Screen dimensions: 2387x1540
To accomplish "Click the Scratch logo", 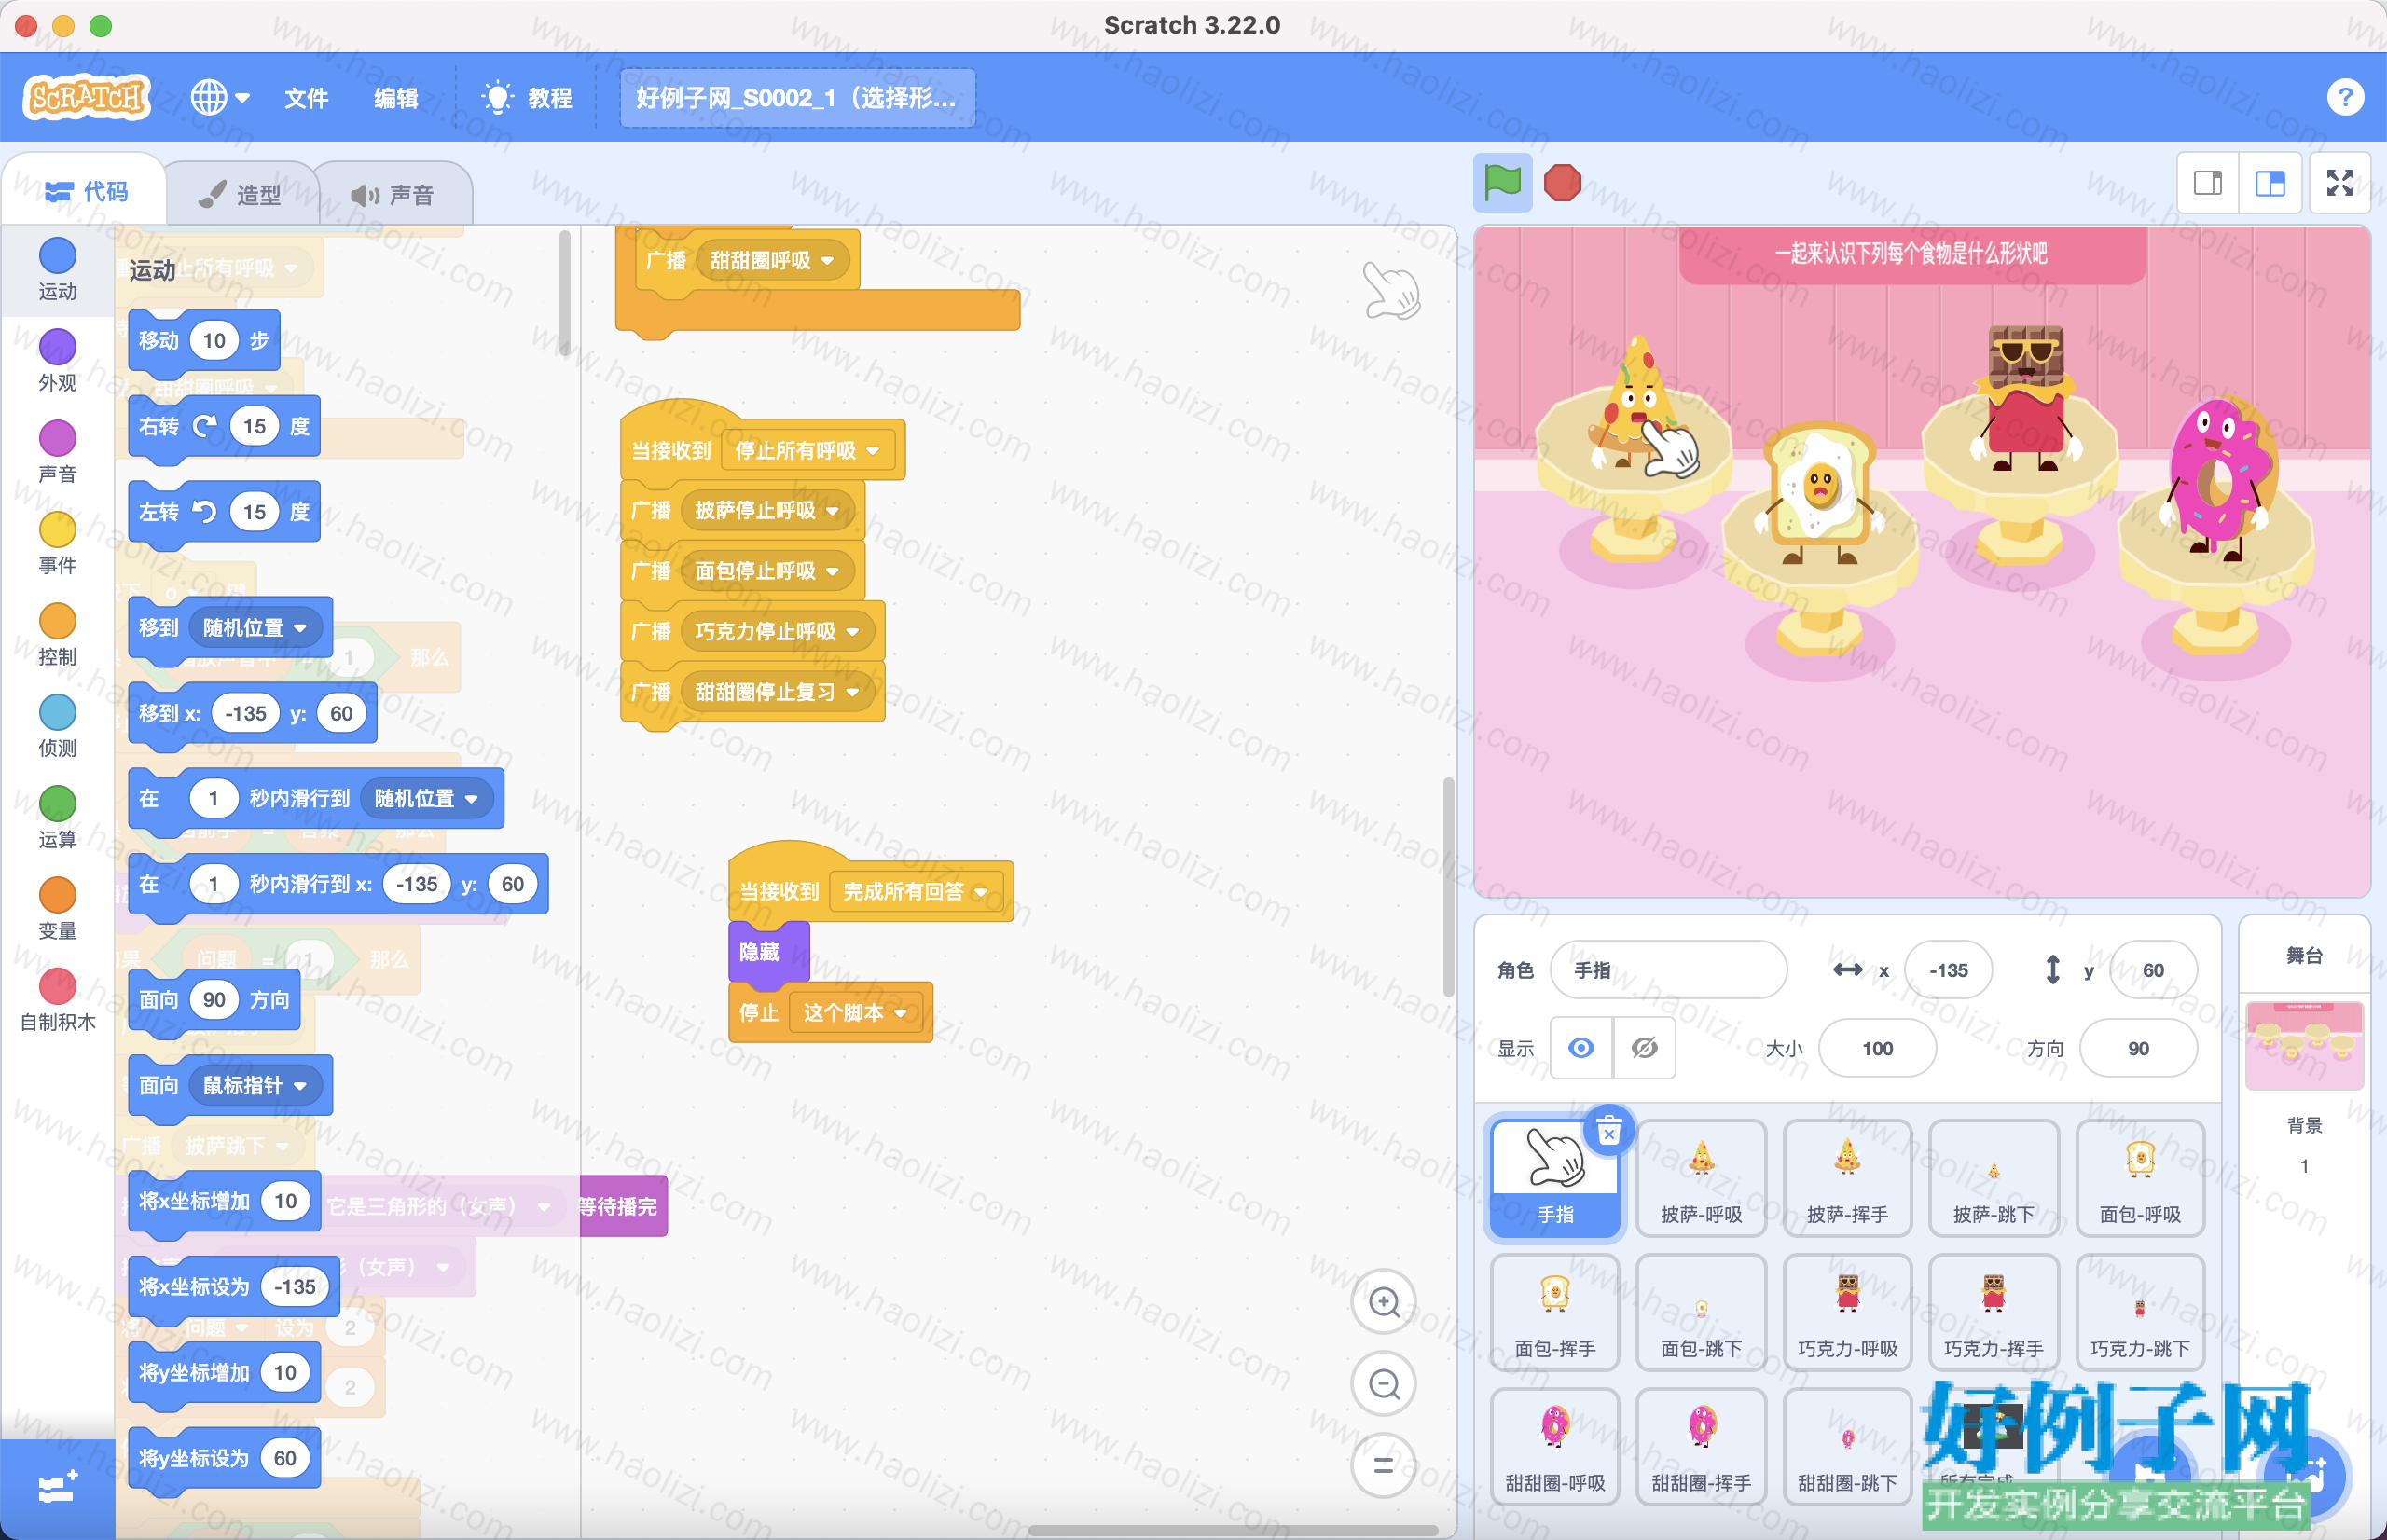I will point(87,97).
